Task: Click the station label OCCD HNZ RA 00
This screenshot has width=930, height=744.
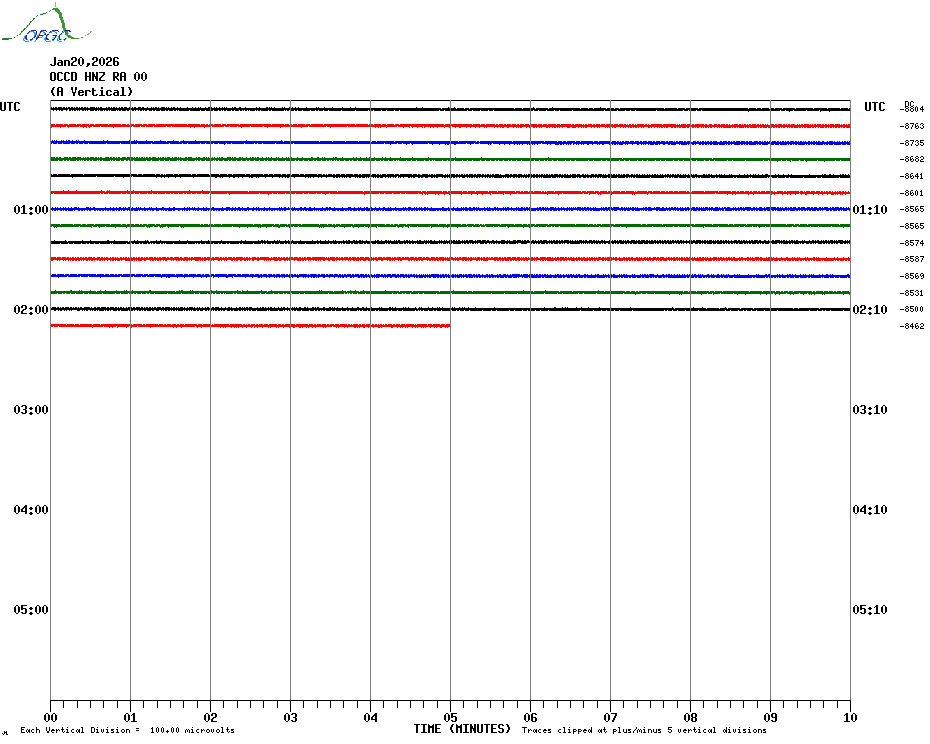Action: [98, 77]
